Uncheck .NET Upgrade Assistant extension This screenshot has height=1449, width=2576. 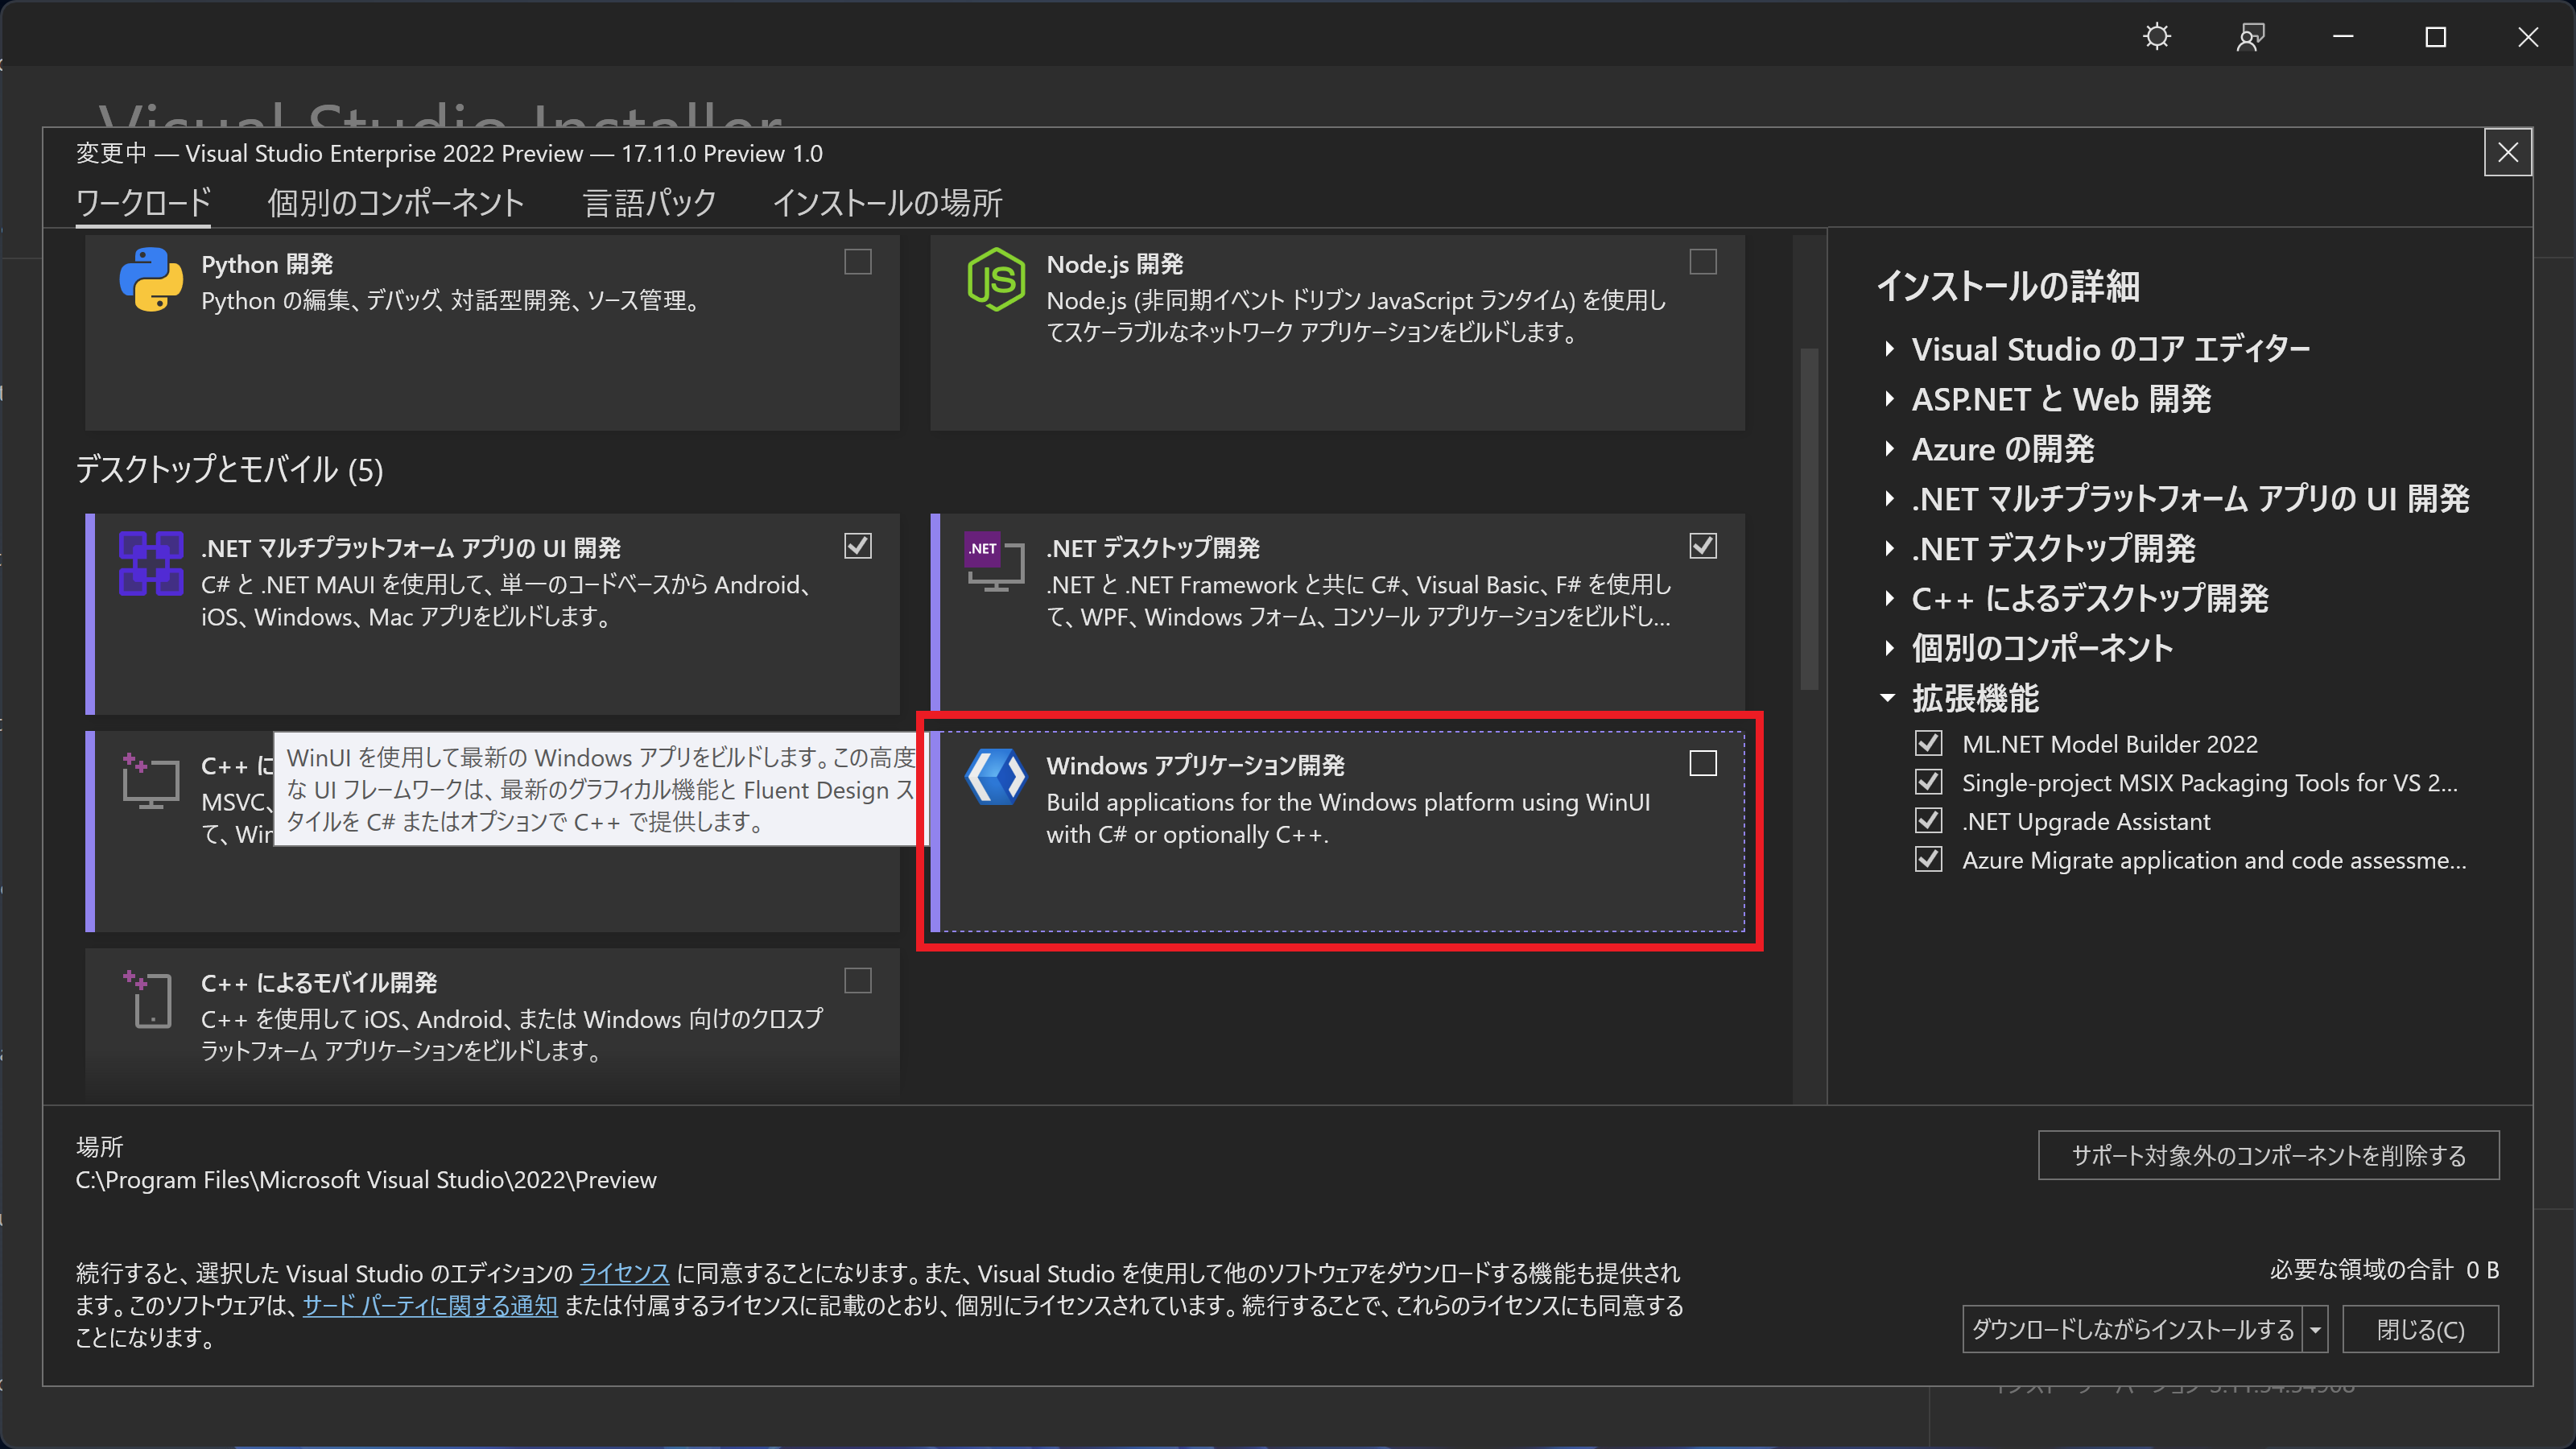click(x=1929, y=821)
